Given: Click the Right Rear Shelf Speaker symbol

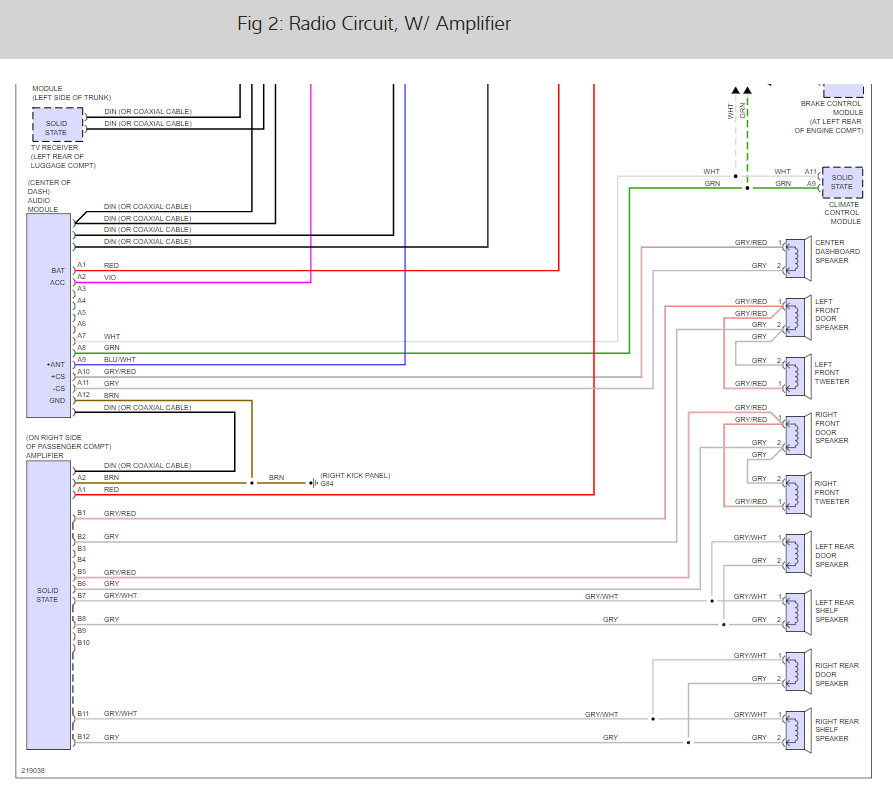Looking at the screenshot, I should (798, 731).
